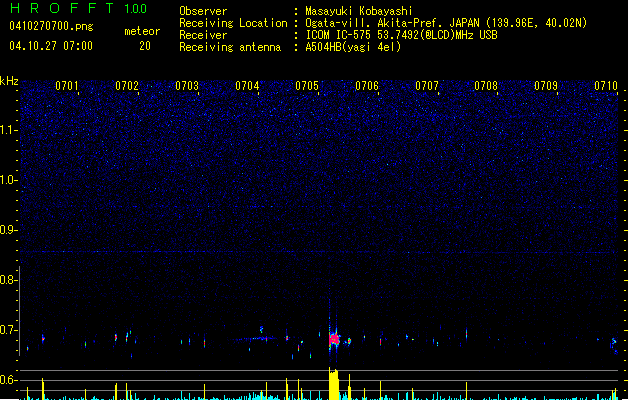Click the 0710 time marker
Viewport: 629px width, 400px height.
[606, 86]
